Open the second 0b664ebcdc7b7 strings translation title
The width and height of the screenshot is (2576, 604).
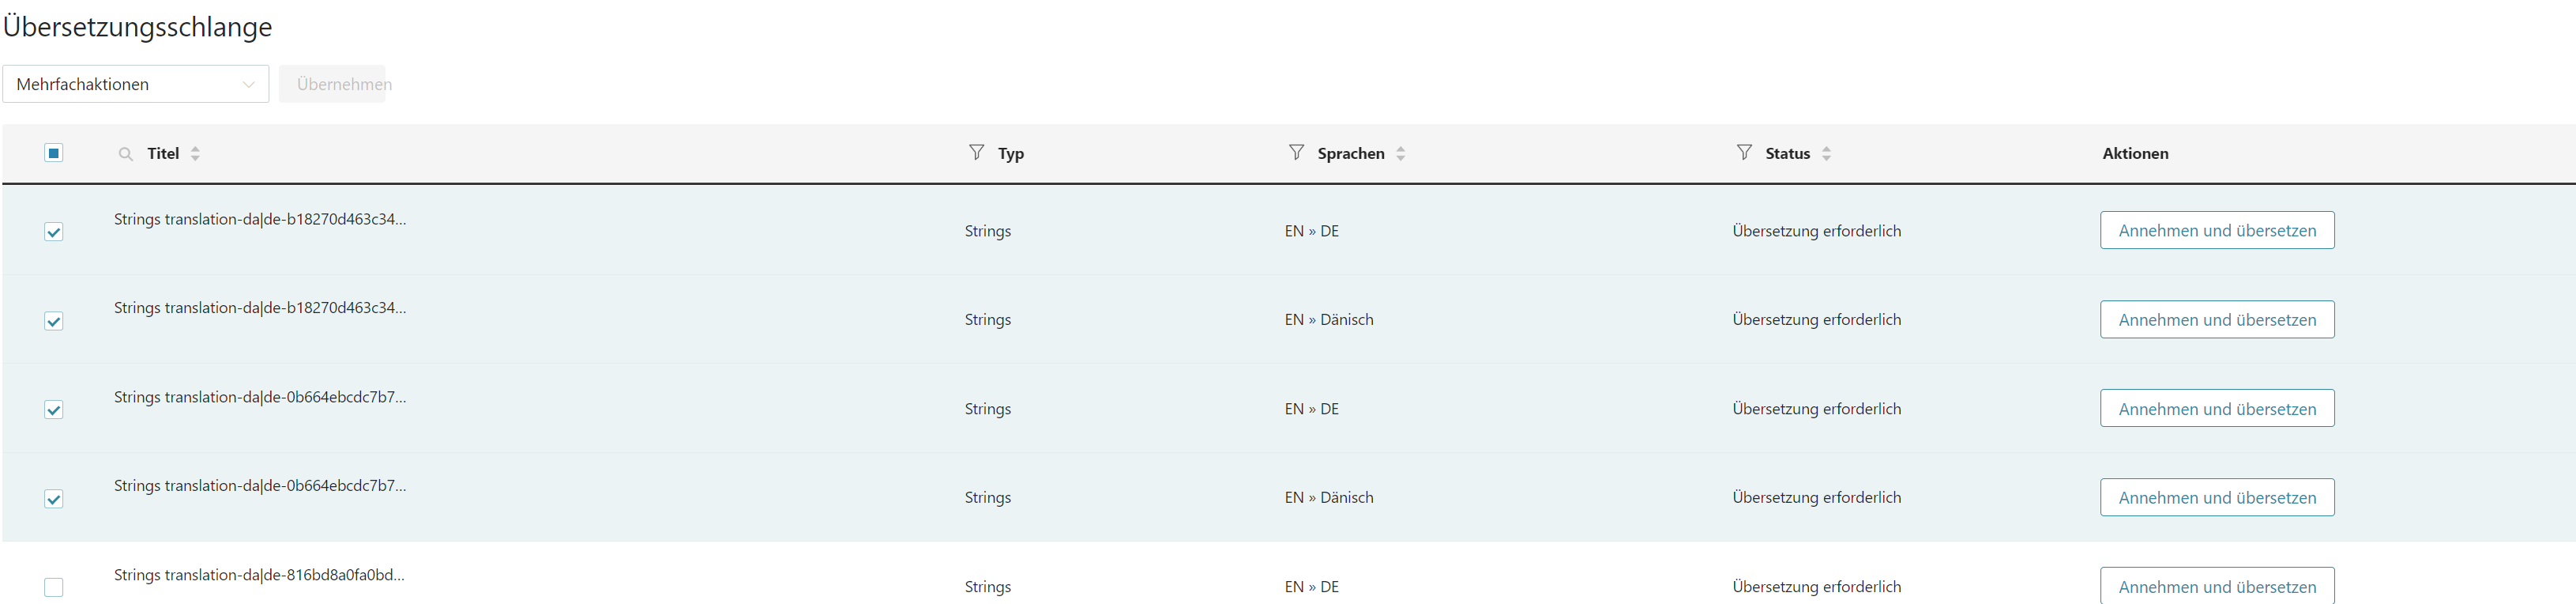[x=260, y=486]
